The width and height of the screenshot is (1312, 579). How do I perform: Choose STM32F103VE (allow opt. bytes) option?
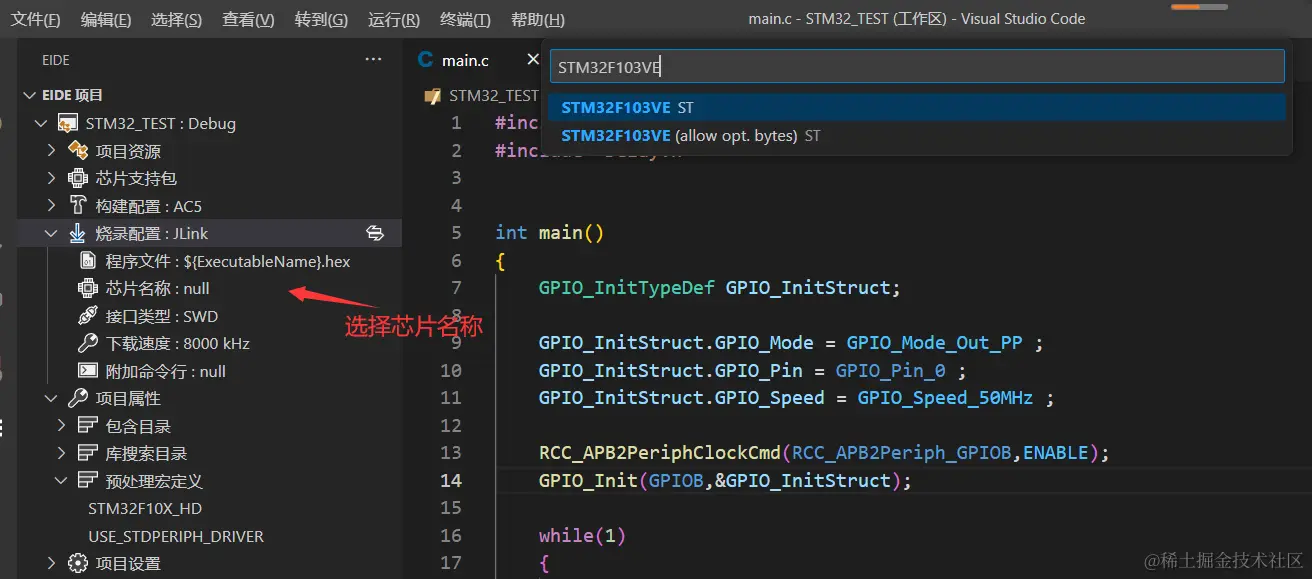(917, 135)
